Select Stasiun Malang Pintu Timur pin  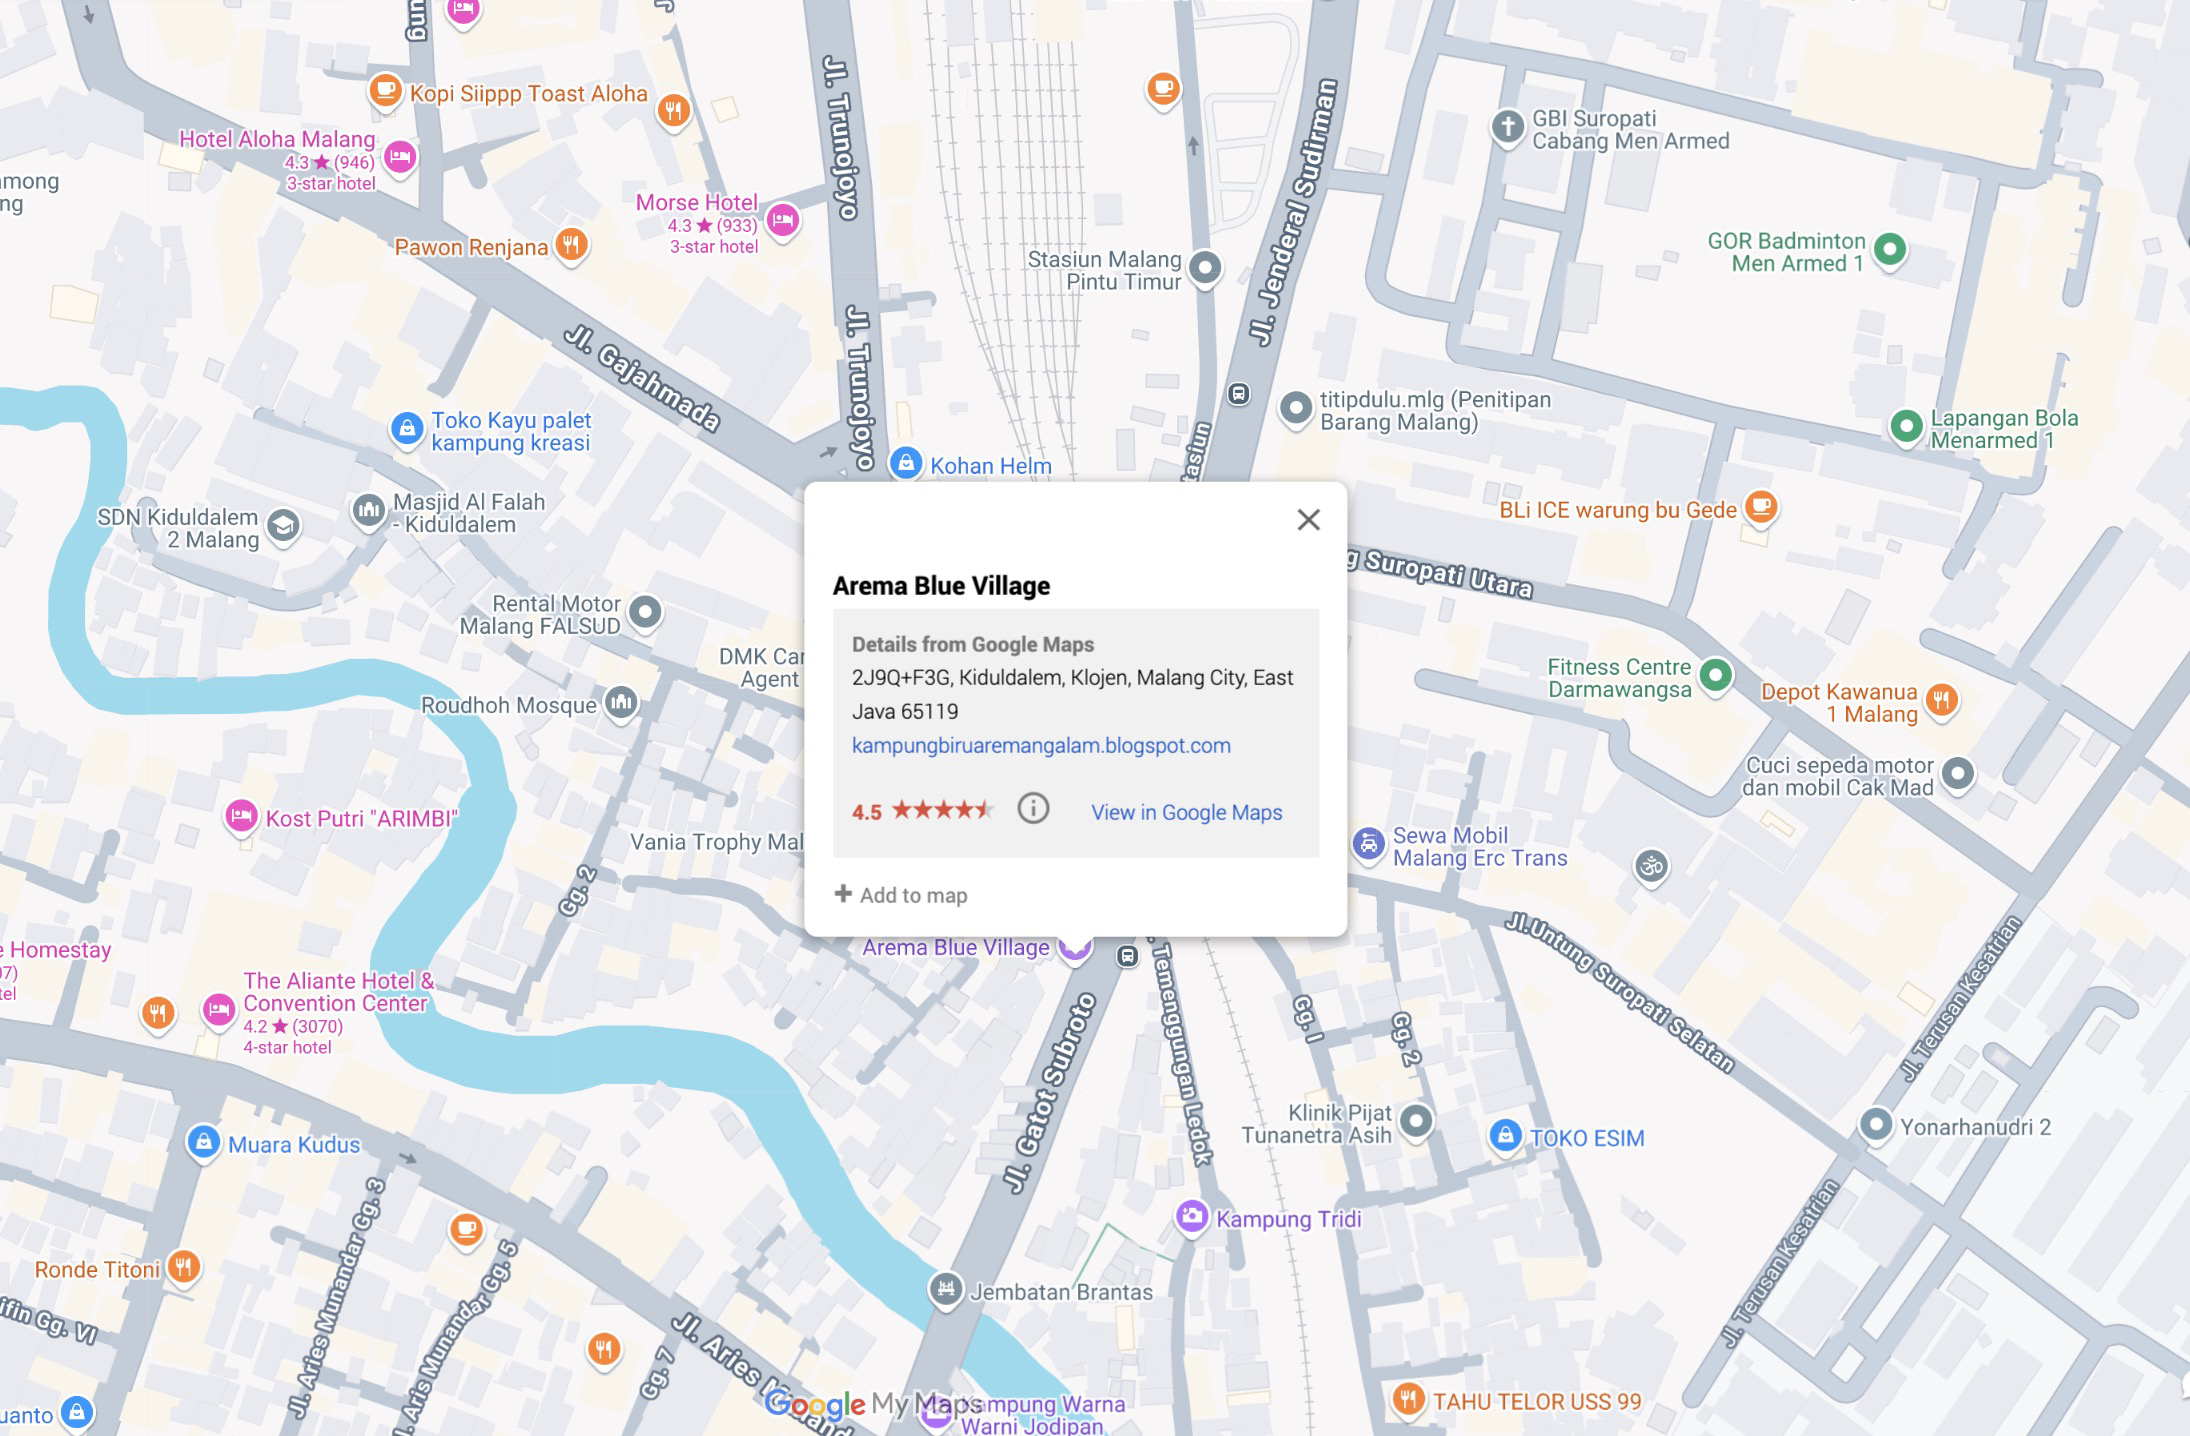point(1205,267)
